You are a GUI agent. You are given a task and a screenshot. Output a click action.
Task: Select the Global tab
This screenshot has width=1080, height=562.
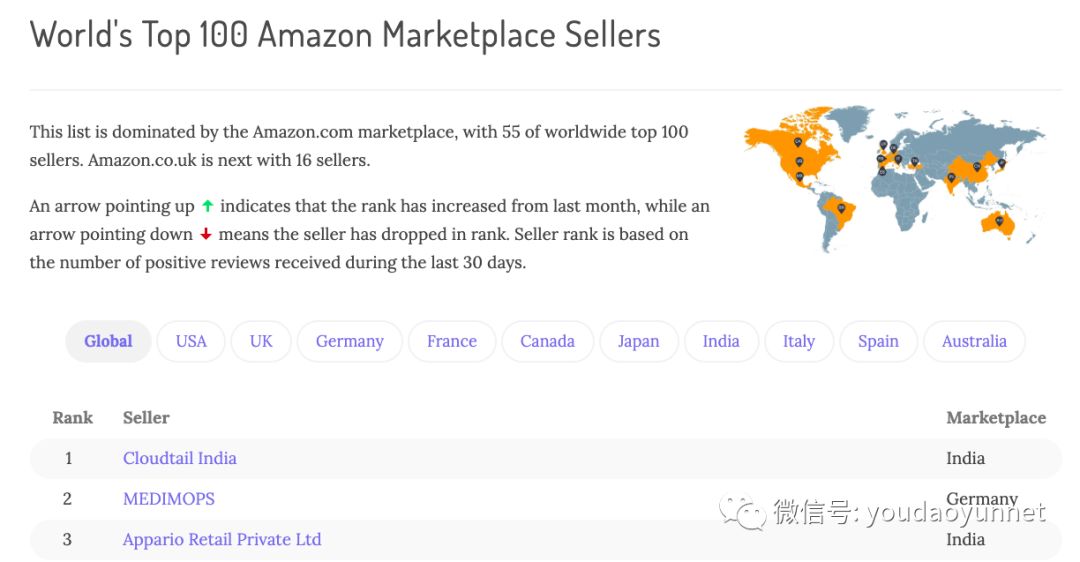coord(108,341)
